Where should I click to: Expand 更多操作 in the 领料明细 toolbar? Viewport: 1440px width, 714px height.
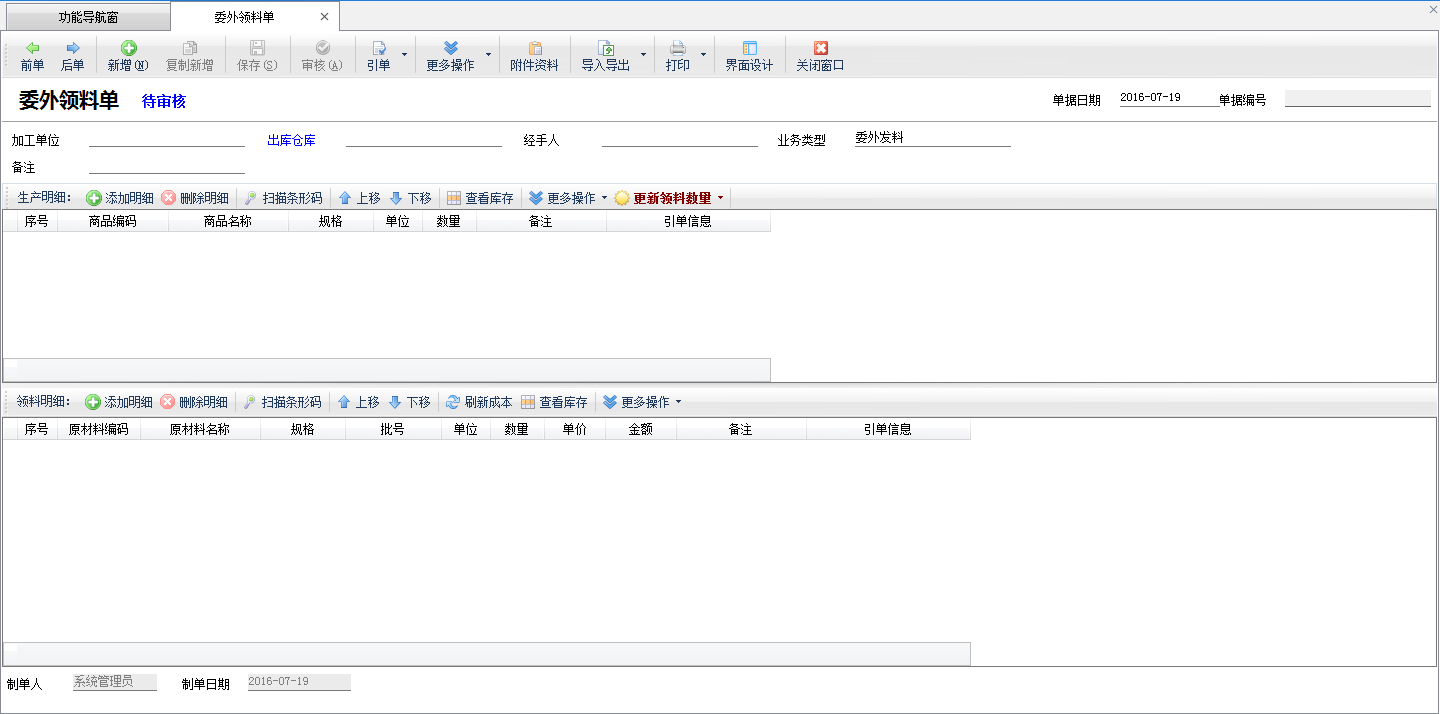pyautogui.click(x=678, y=402)
